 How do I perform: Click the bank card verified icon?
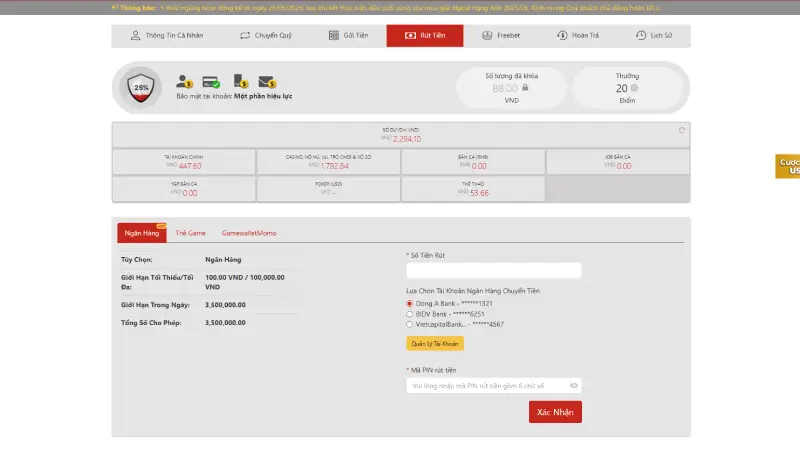(x=212, y=82)
